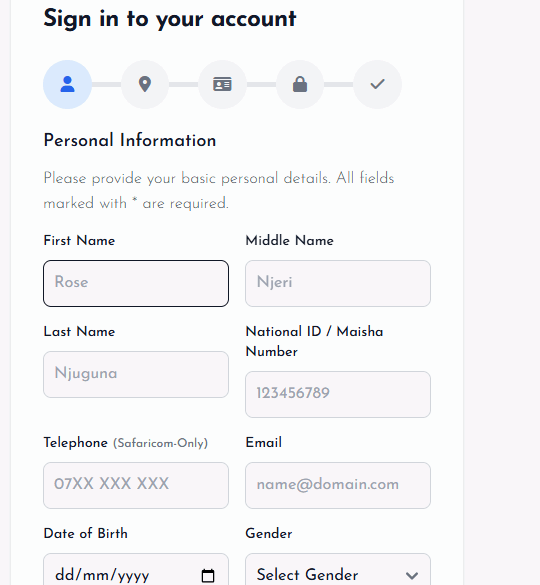Expand the Select Gender dropdown

coord(338,571)
